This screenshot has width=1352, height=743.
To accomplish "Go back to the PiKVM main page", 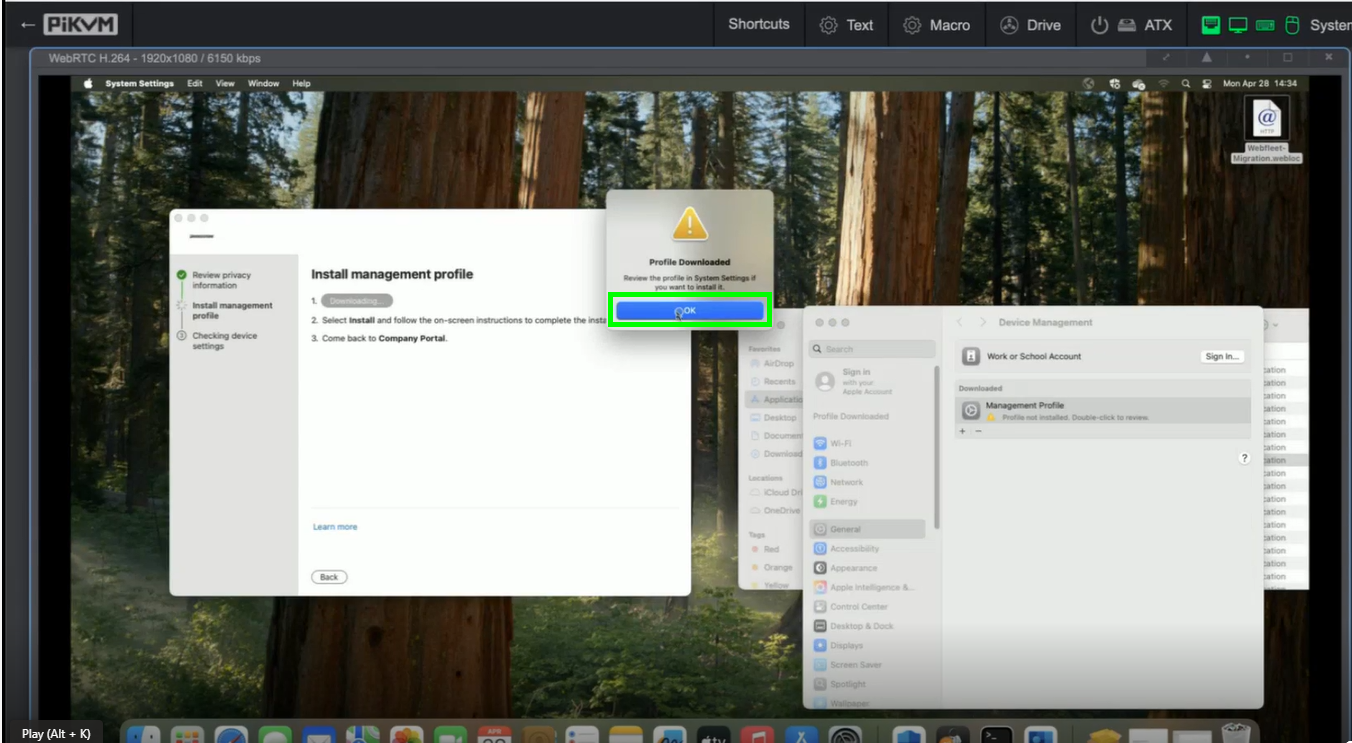I will tap(69, 25).
